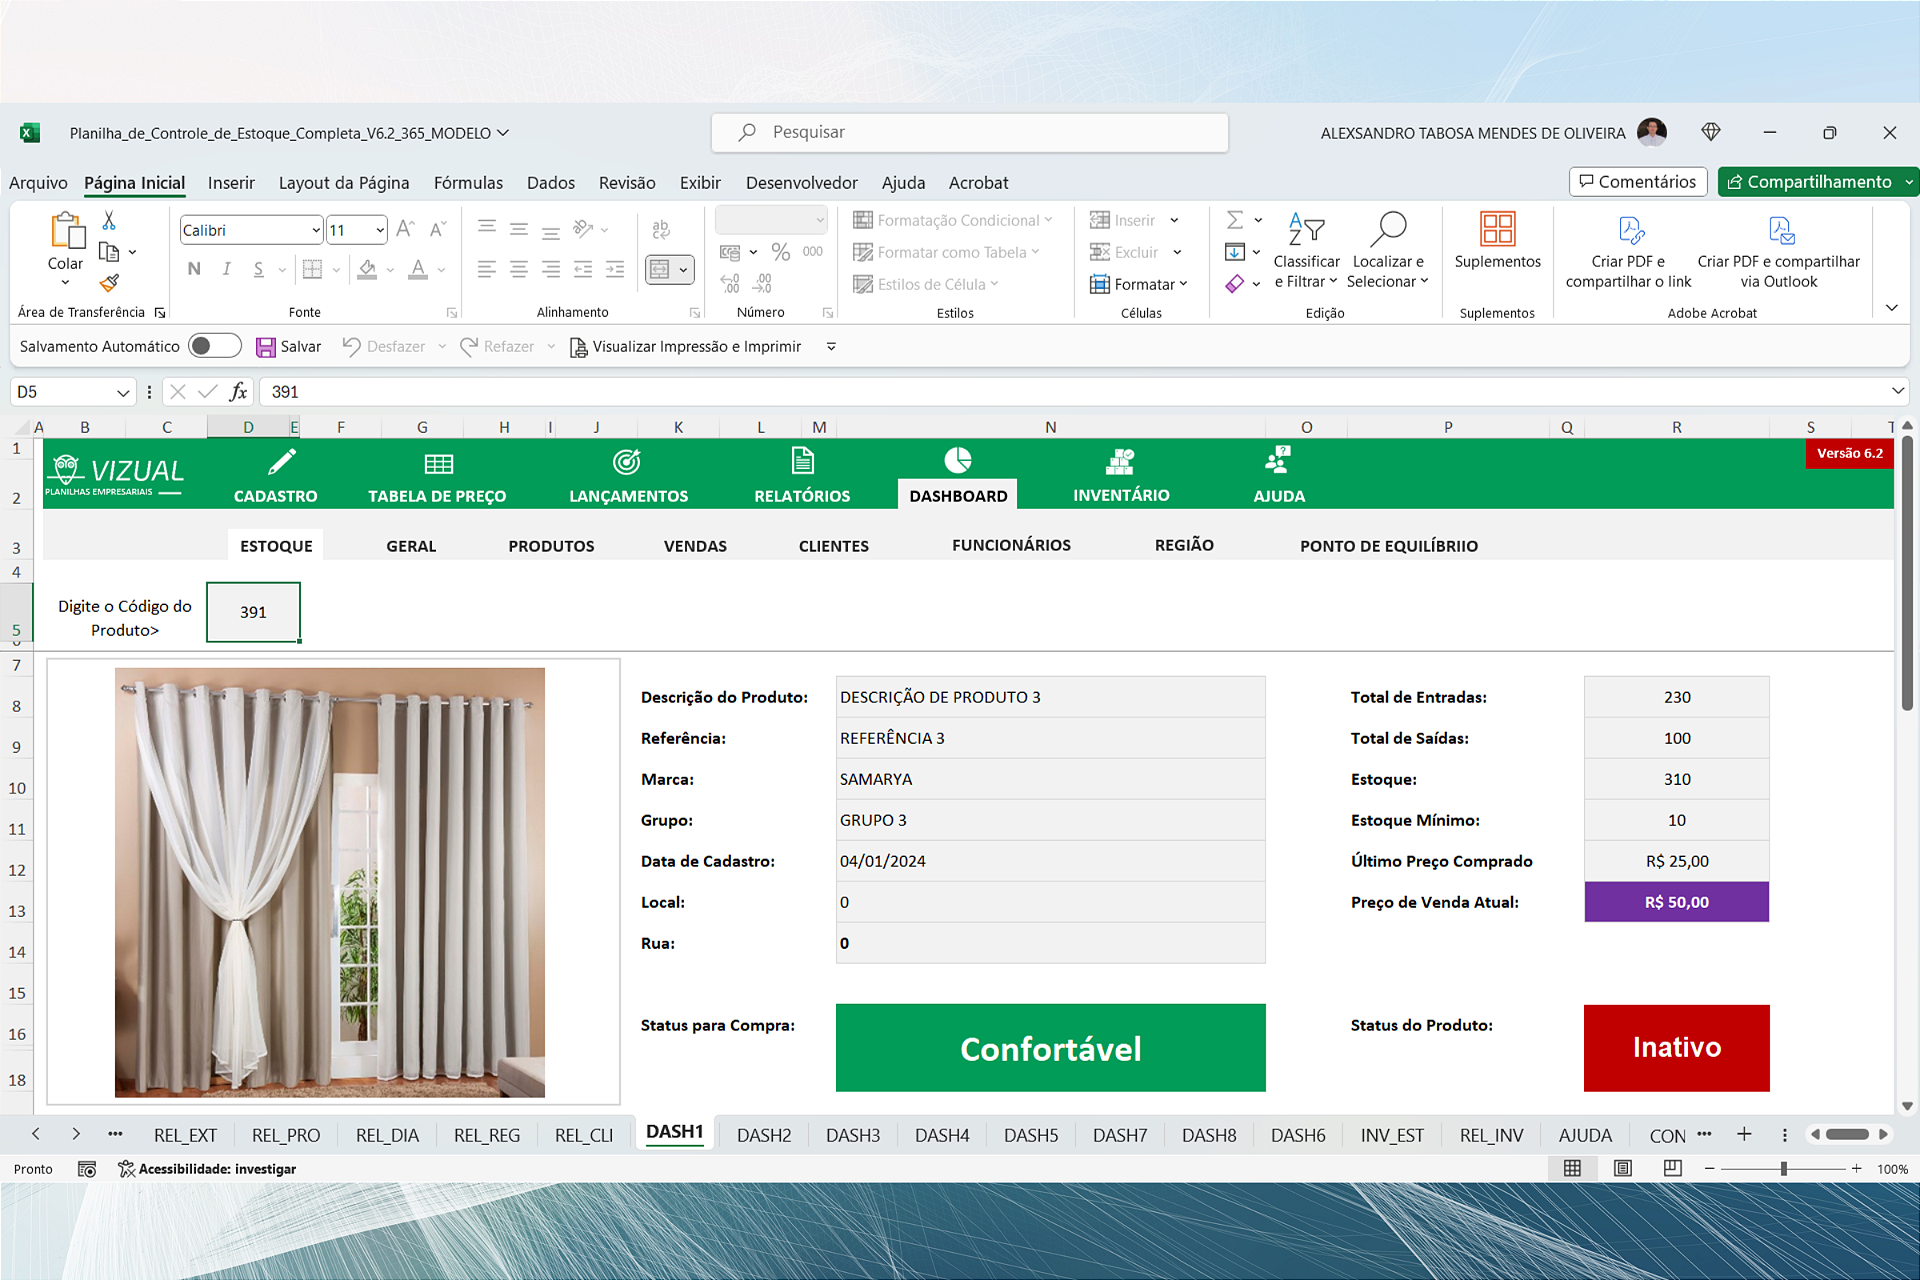Screen dimensions: 1920x1280
Task: Apply italic formatting from the Fonte group
Action: 226,268
